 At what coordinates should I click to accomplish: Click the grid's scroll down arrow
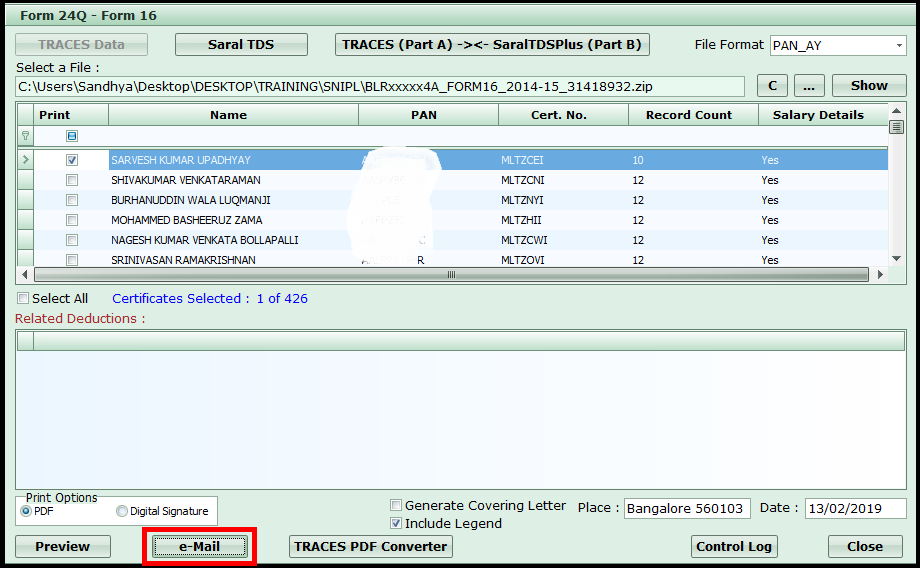(x=896, y=259)
